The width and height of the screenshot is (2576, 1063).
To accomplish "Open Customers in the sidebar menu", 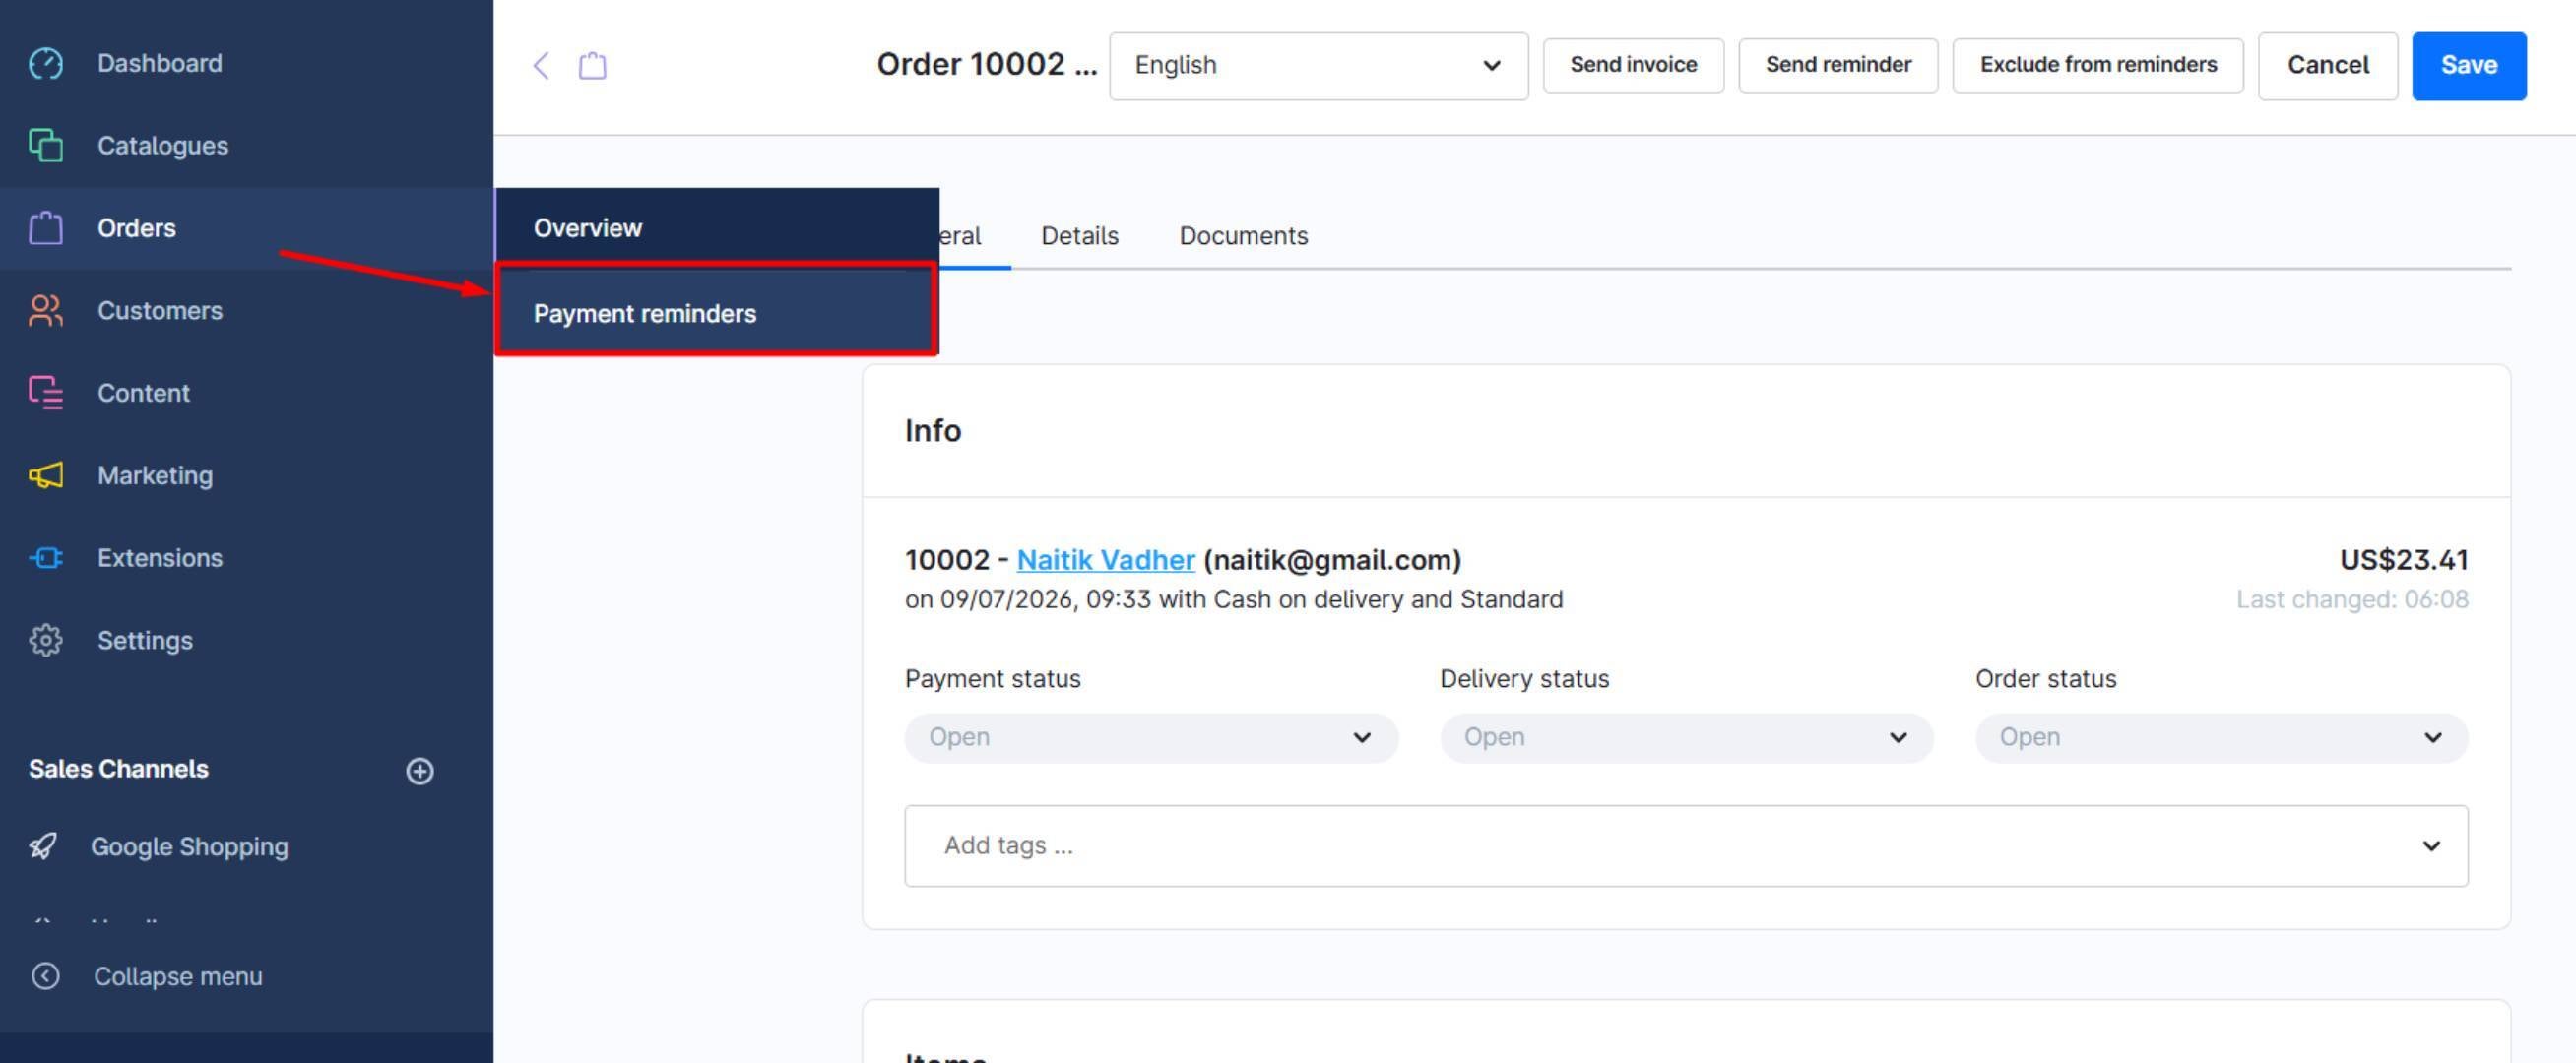I will pyautogui.click(x=246, y=311).
